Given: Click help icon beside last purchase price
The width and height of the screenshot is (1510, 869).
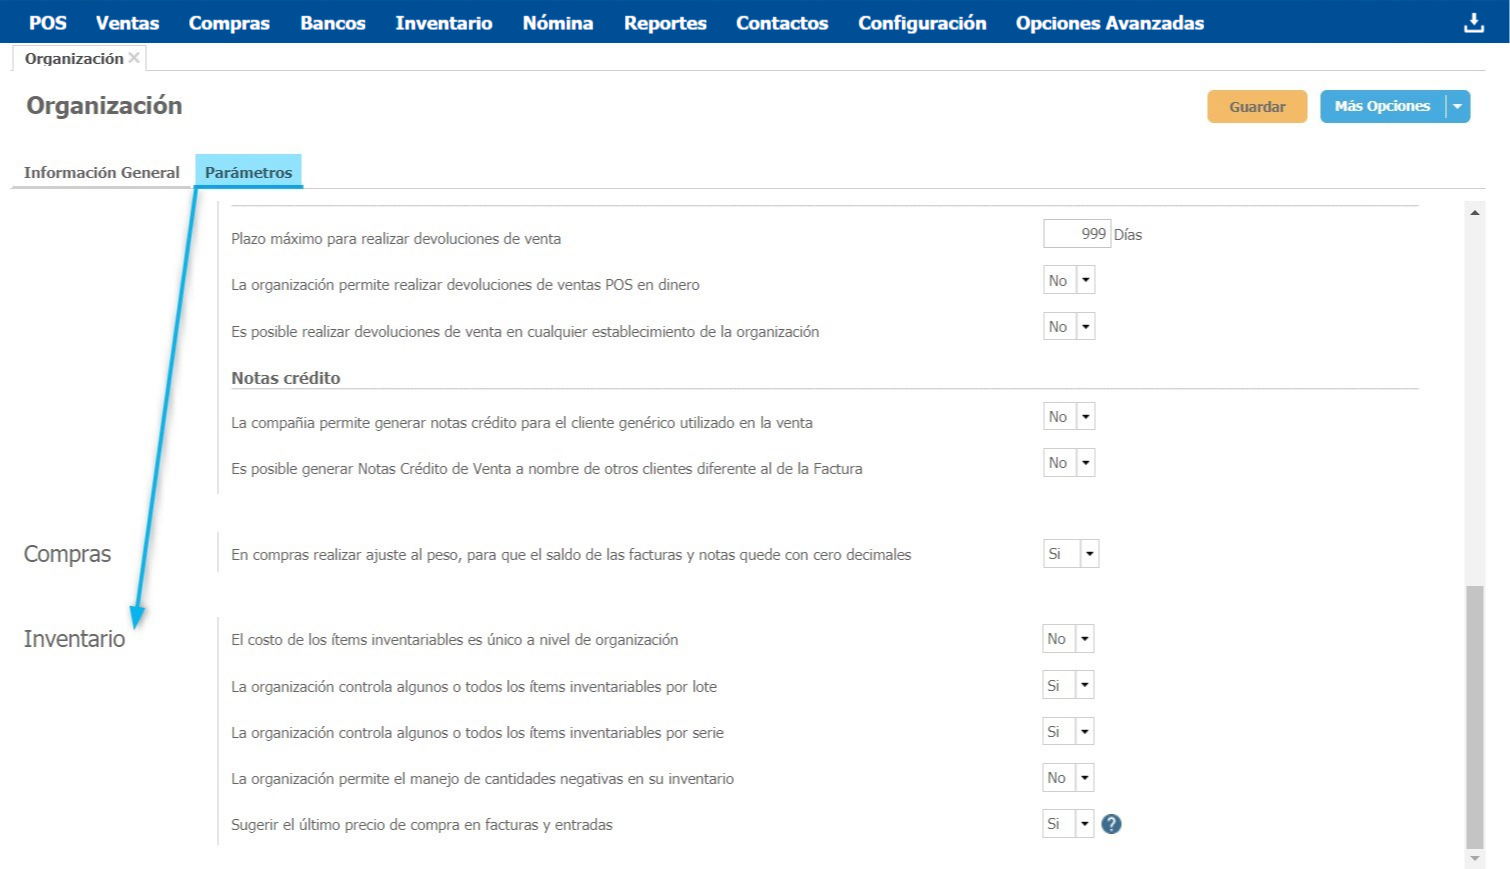Looking at the screenshot, I should tap(1111, 824).
